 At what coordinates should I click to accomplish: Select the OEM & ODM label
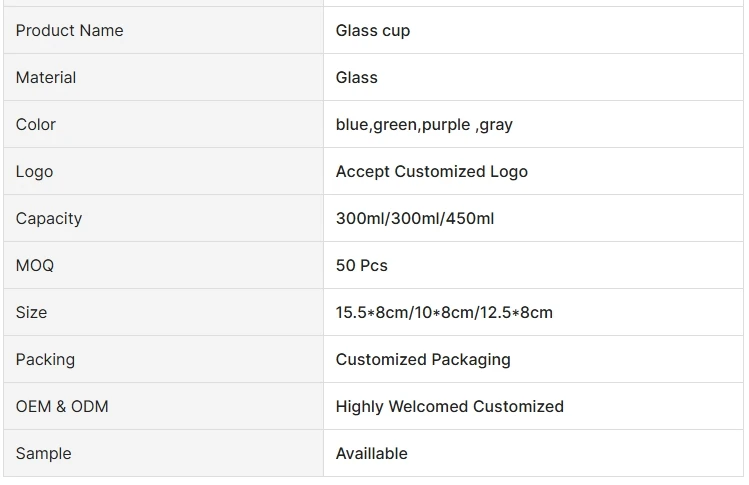pyautogui.click(x=62, y=407)
